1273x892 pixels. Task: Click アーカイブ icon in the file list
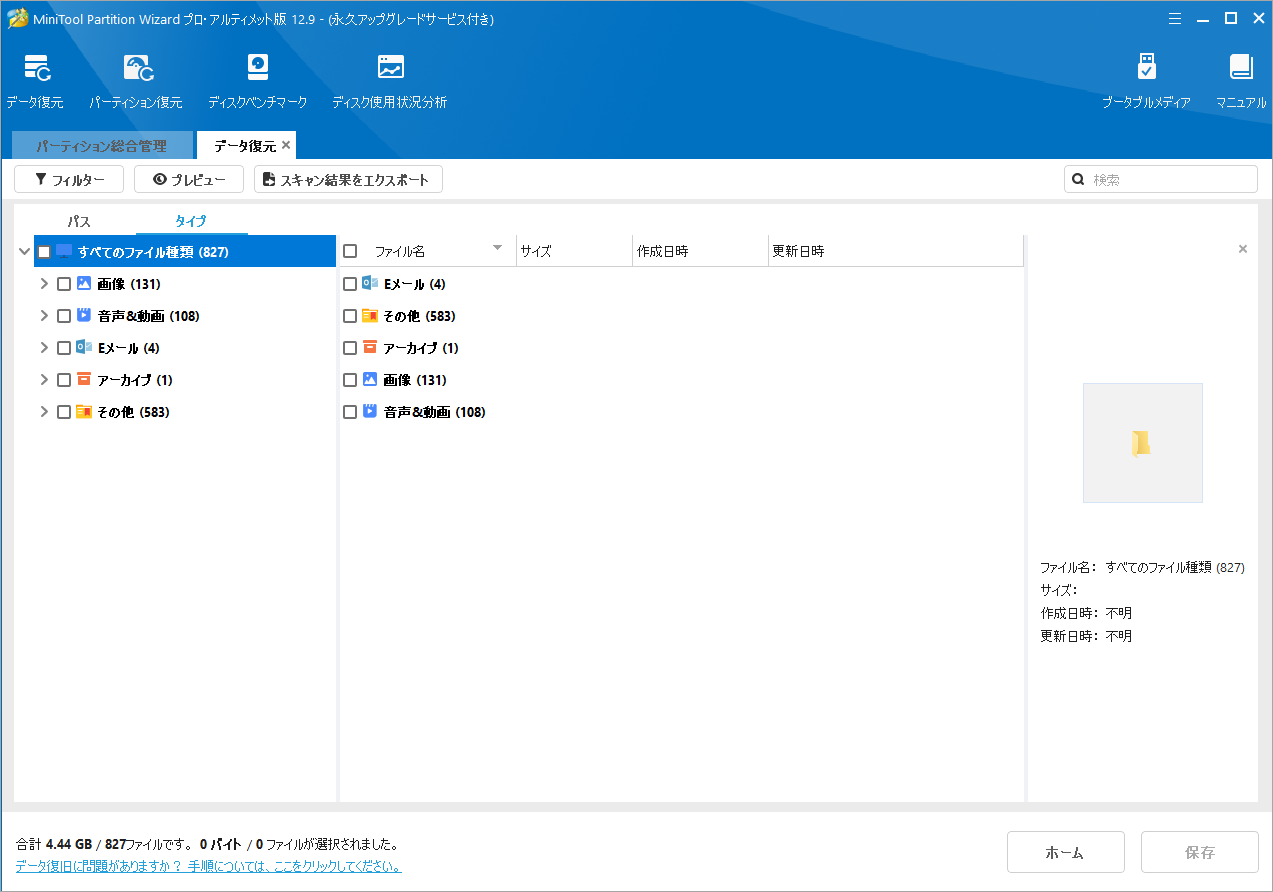click(x=370, y=348)
